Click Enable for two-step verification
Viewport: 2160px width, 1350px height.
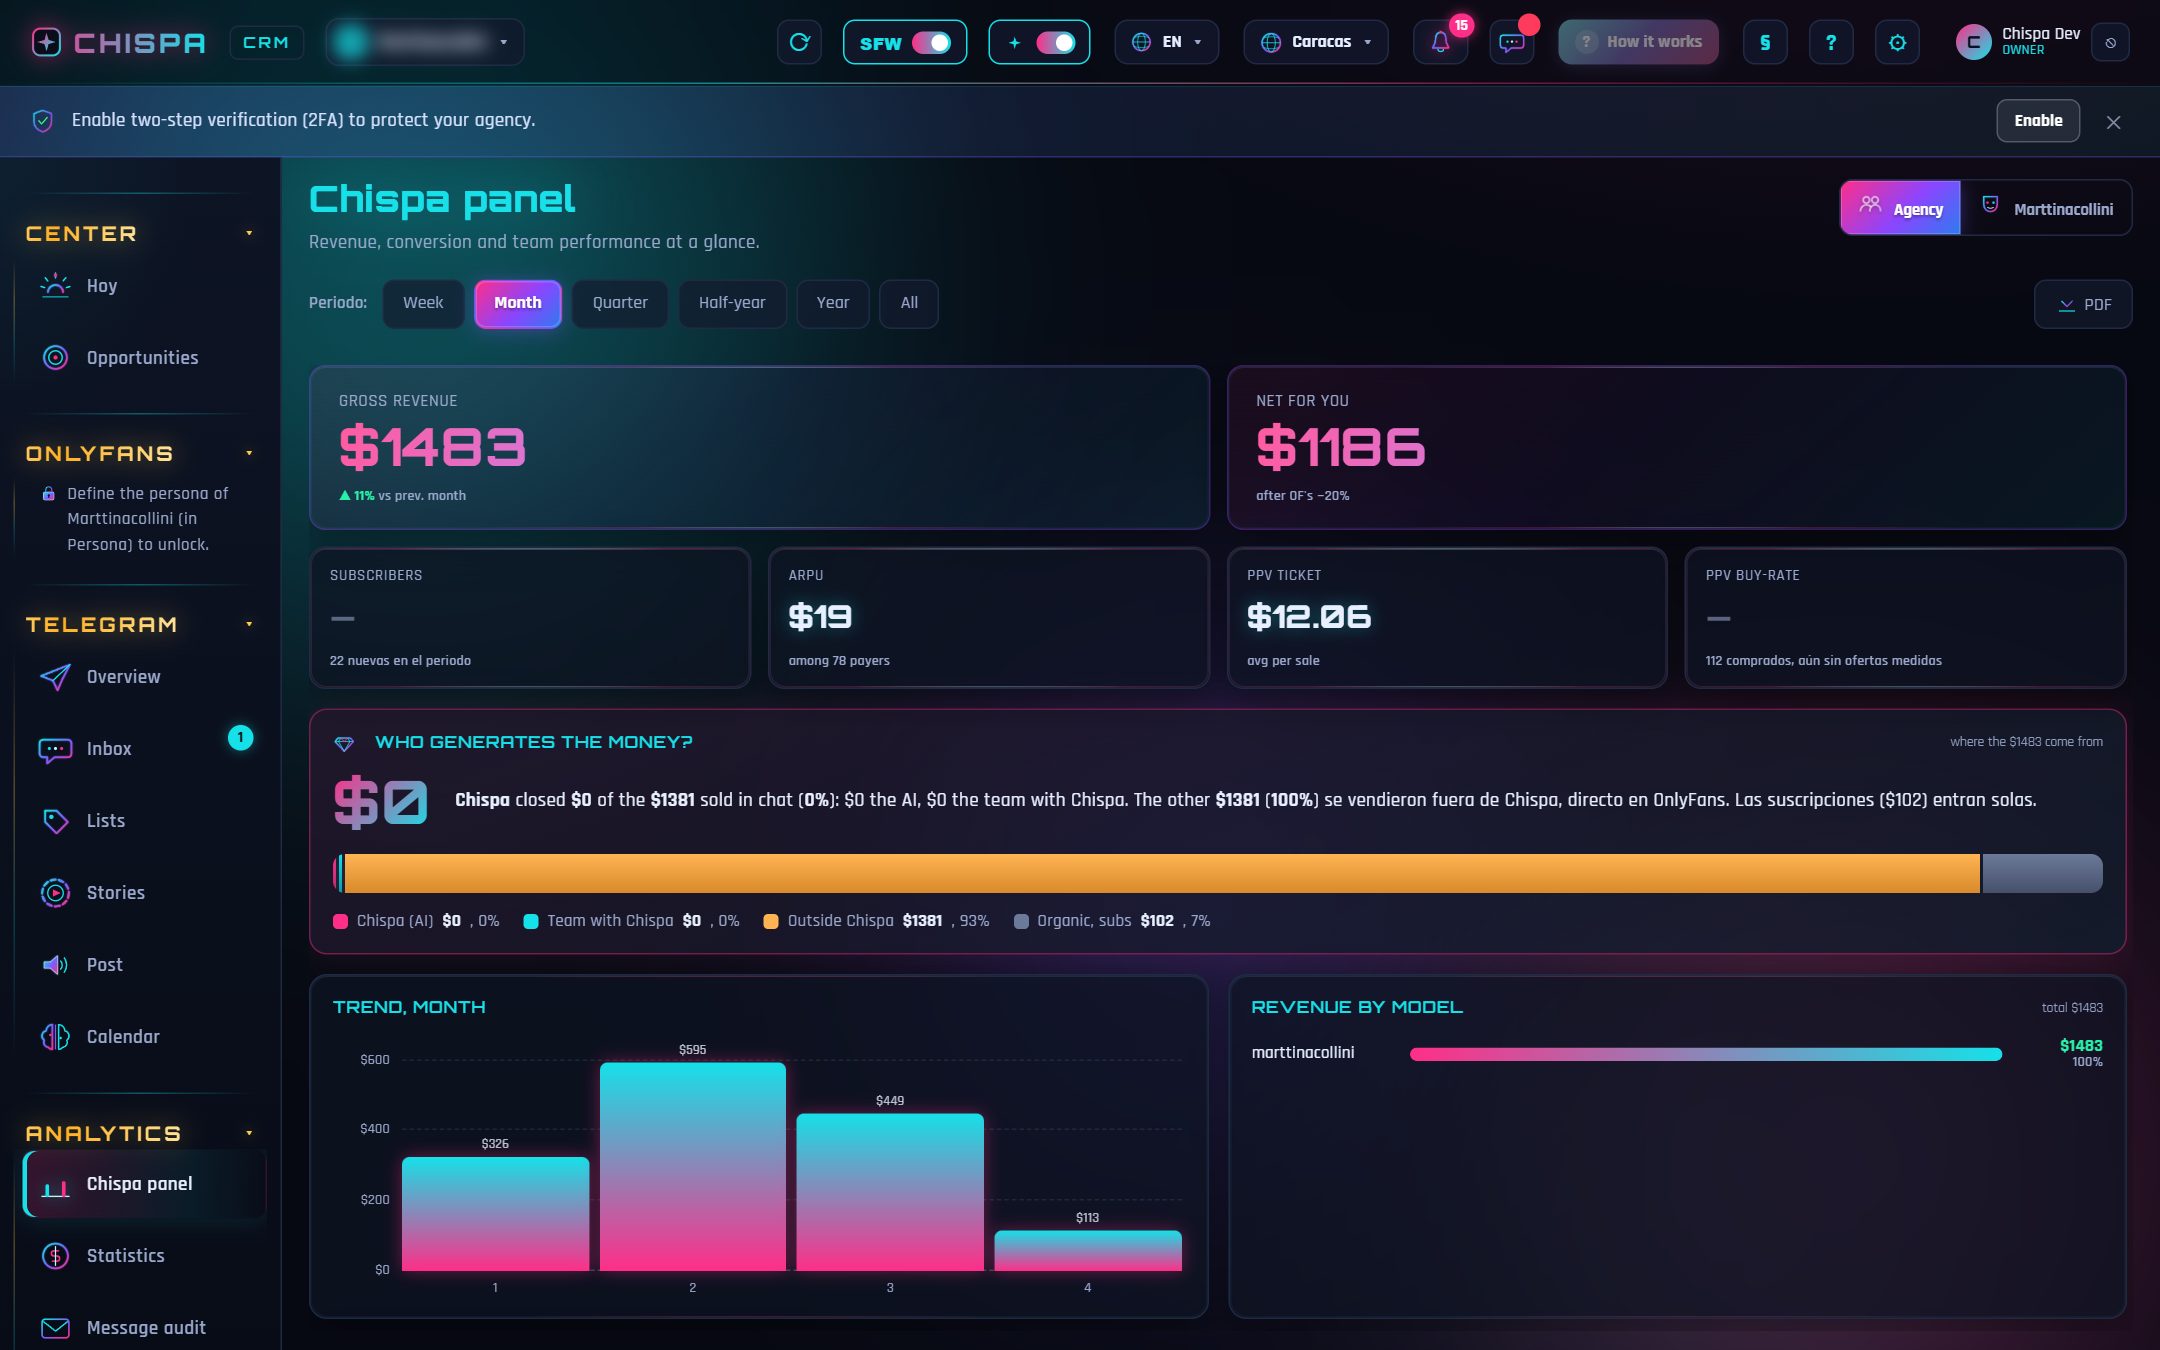point(2038,121)
